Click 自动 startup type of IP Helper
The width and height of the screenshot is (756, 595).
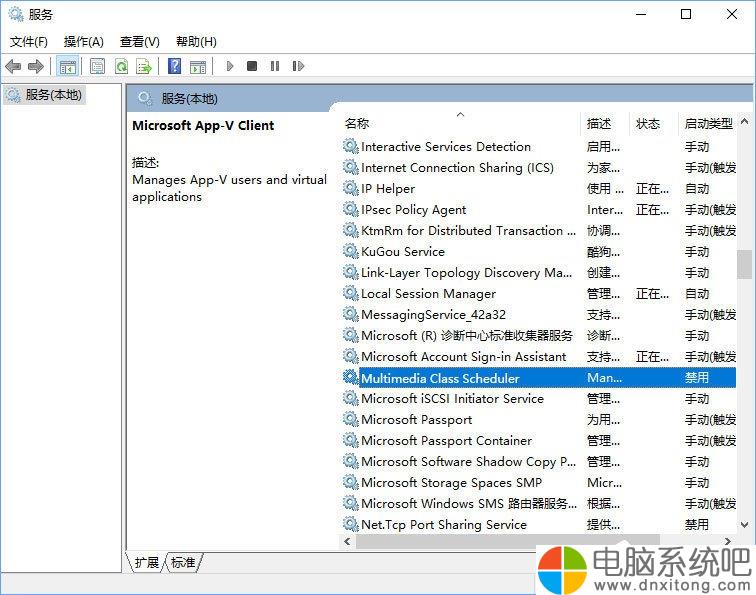pos(697,188)
